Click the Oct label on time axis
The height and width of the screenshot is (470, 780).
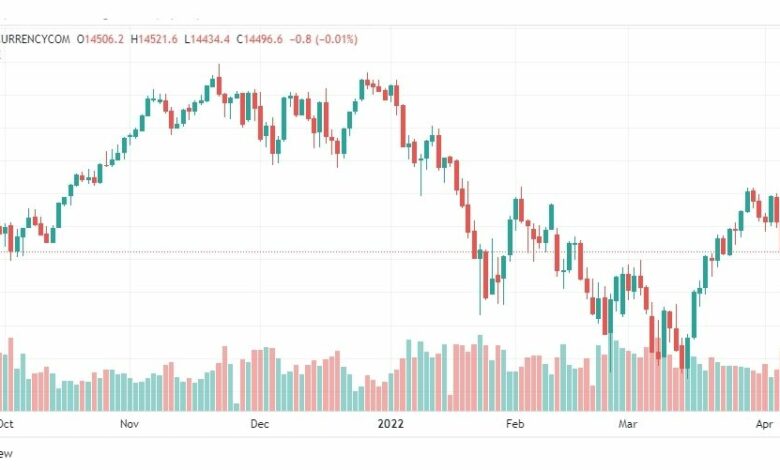point(6,424)
